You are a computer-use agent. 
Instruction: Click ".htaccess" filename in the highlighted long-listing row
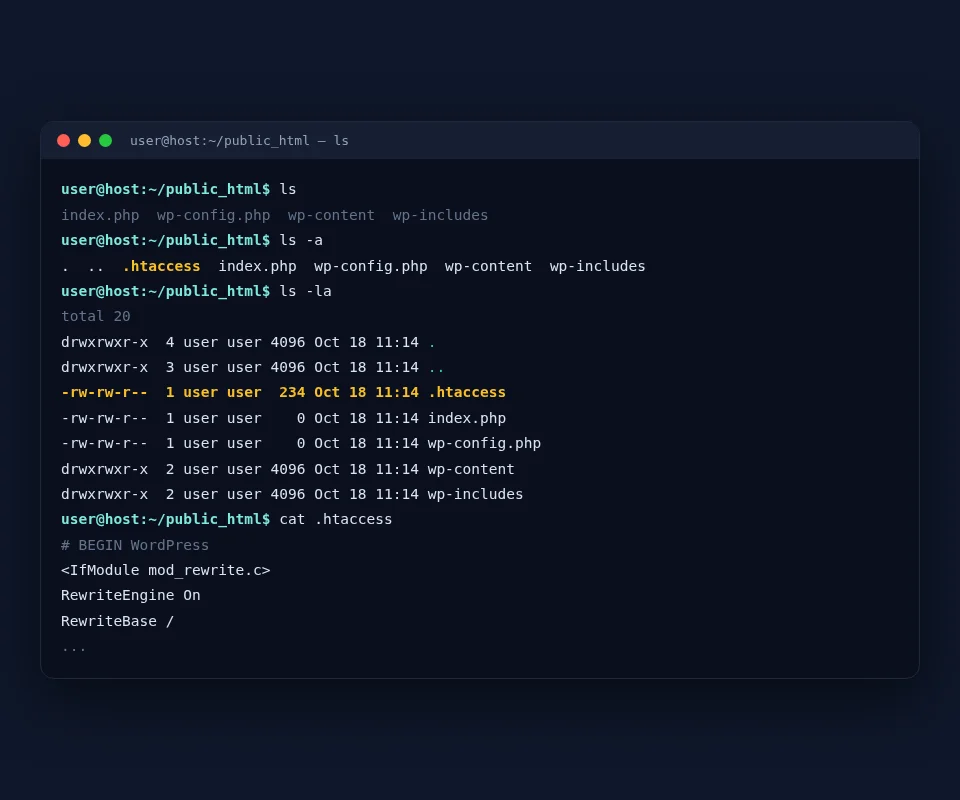coord(467,392)
